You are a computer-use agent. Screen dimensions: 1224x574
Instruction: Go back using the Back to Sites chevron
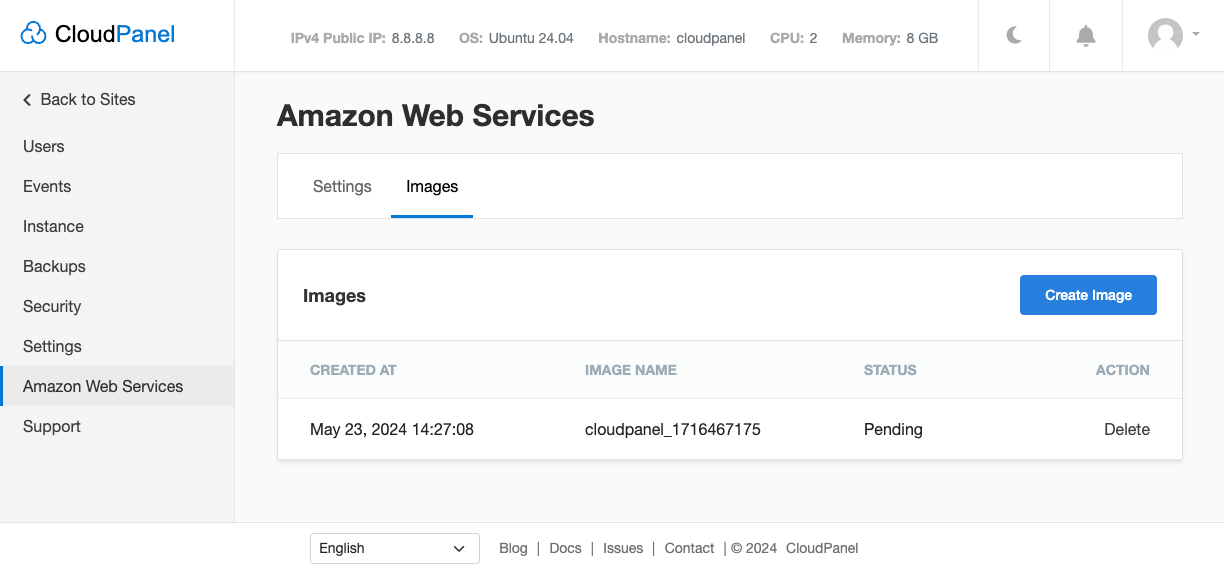tap(27, 100)
